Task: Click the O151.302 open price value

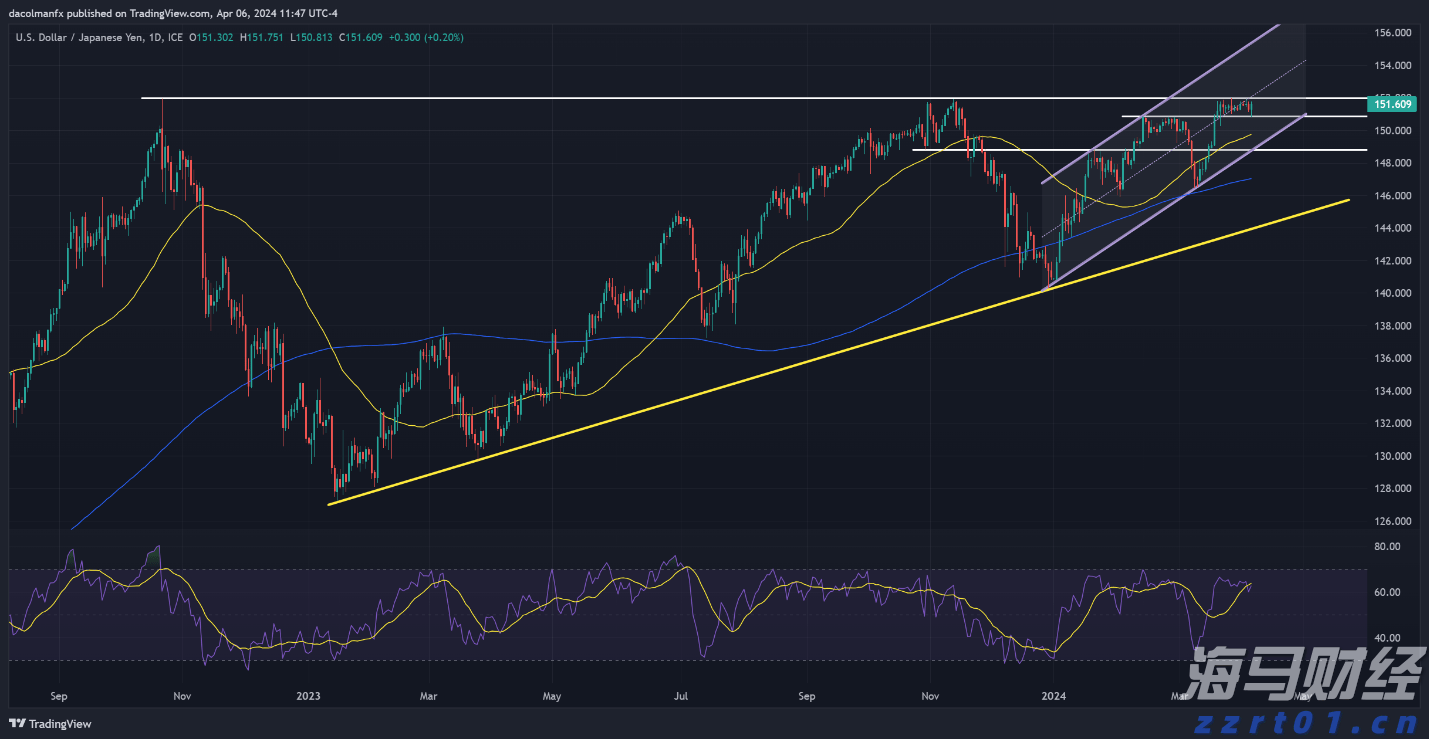Action: pyautogui.click(x=212, y=36)
